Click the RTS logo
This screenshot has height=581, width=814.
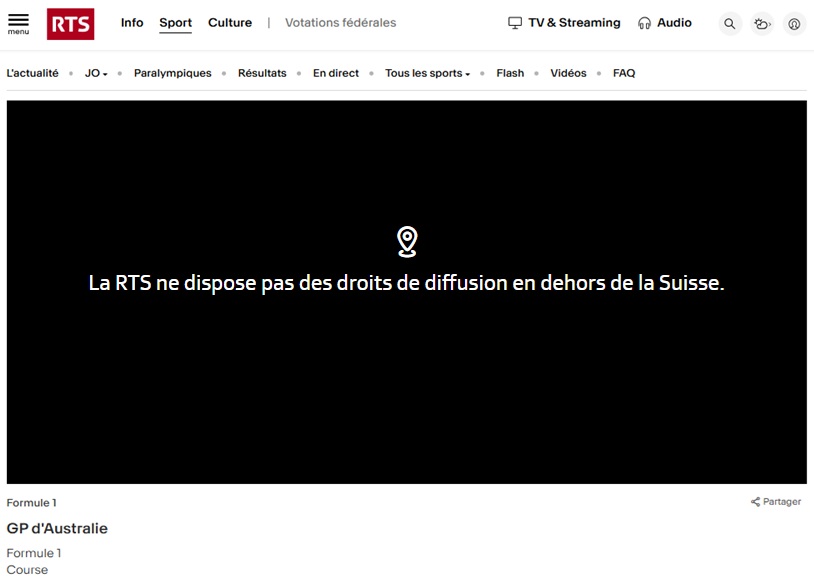(x=70, y=24)
